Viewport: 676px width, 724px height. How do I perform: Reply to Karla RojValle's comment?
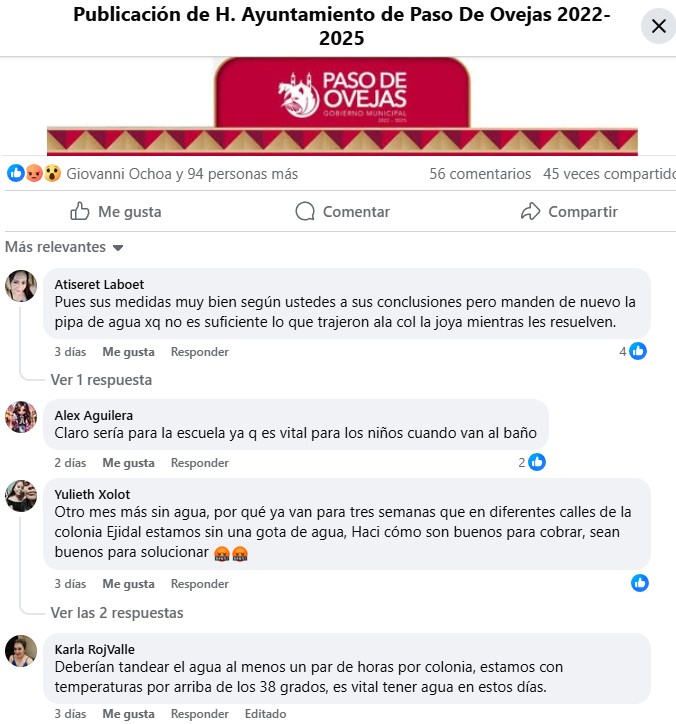(199, 714)
